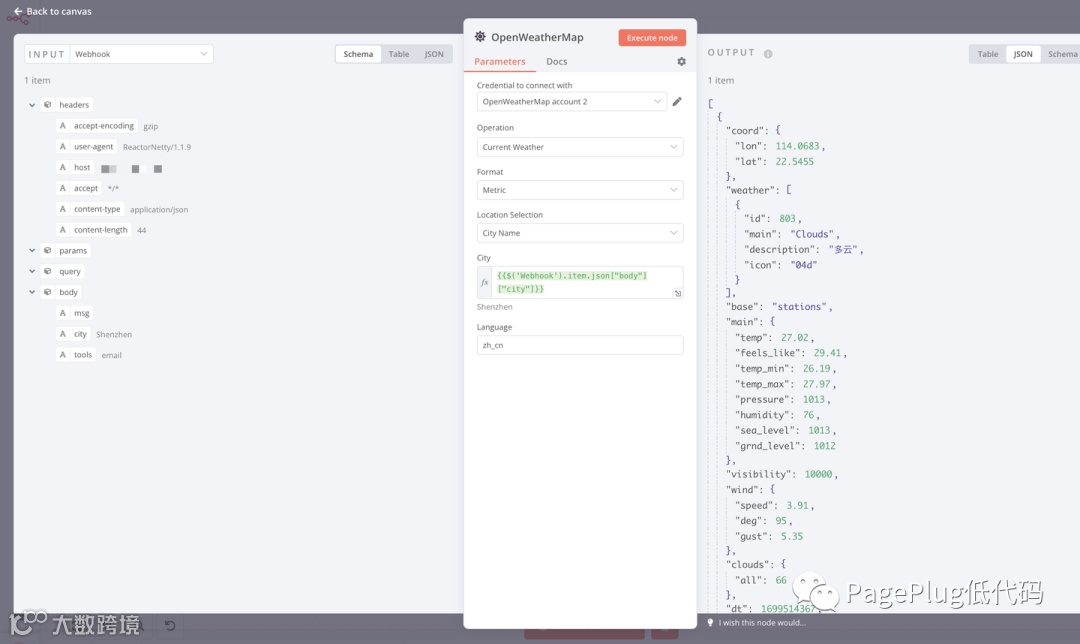Click the Language input field
This screenshot has width=1080, height=644.
point(579,345)
